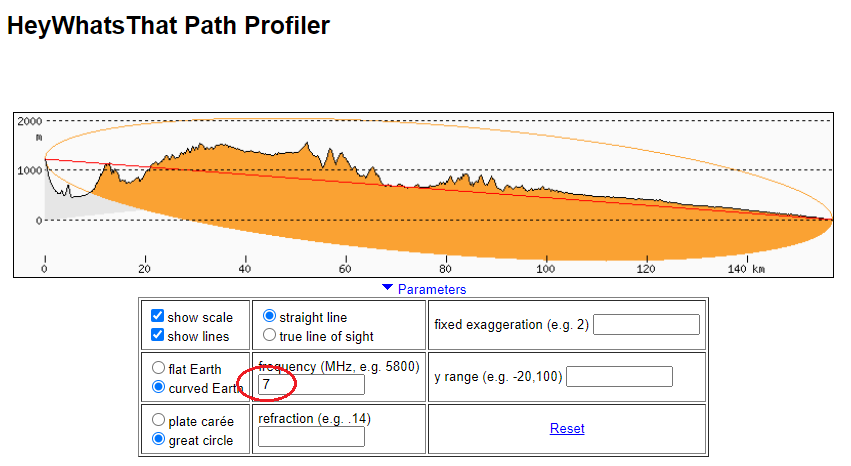Choose the curved Earth radio button
Viewport: 851px width, 466px height.
click(158, 387)
